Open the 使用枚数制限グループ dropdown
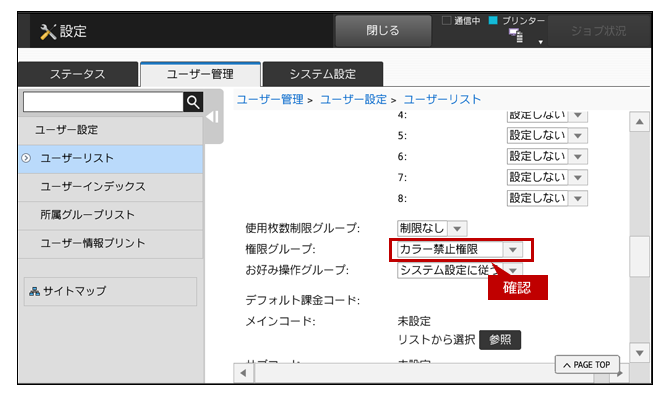Viewport: 670px width, 396px height. [x=432, y=229]
